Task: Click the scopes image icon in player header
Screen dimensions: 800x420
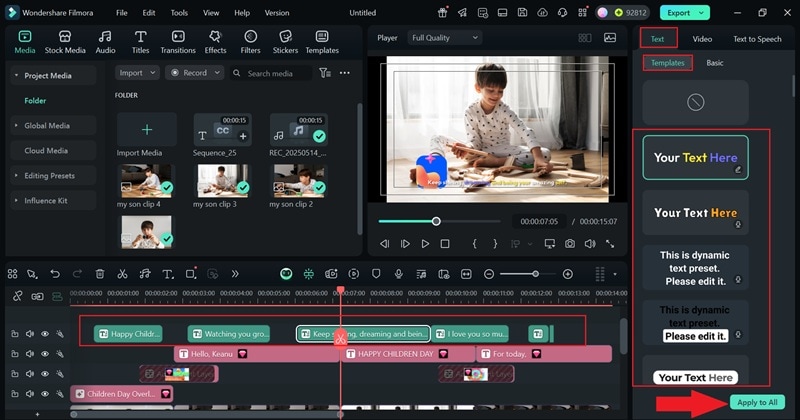Action: (610, 38)
